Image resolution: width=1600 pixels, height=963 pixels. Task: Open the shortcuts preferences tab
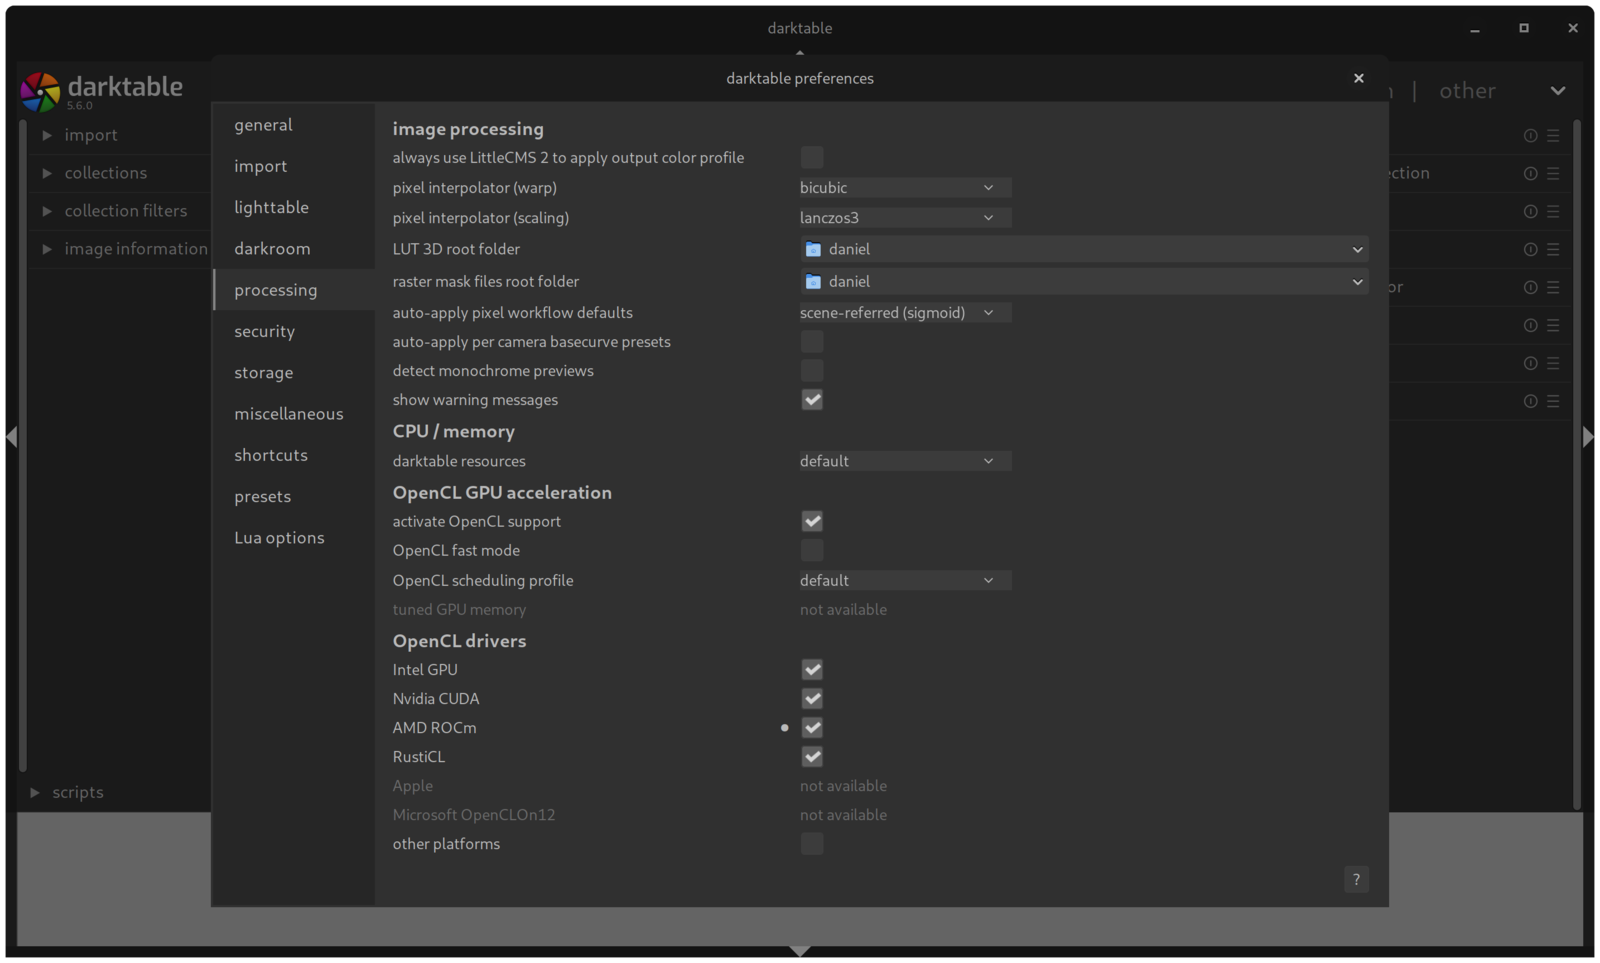[294, 455]
